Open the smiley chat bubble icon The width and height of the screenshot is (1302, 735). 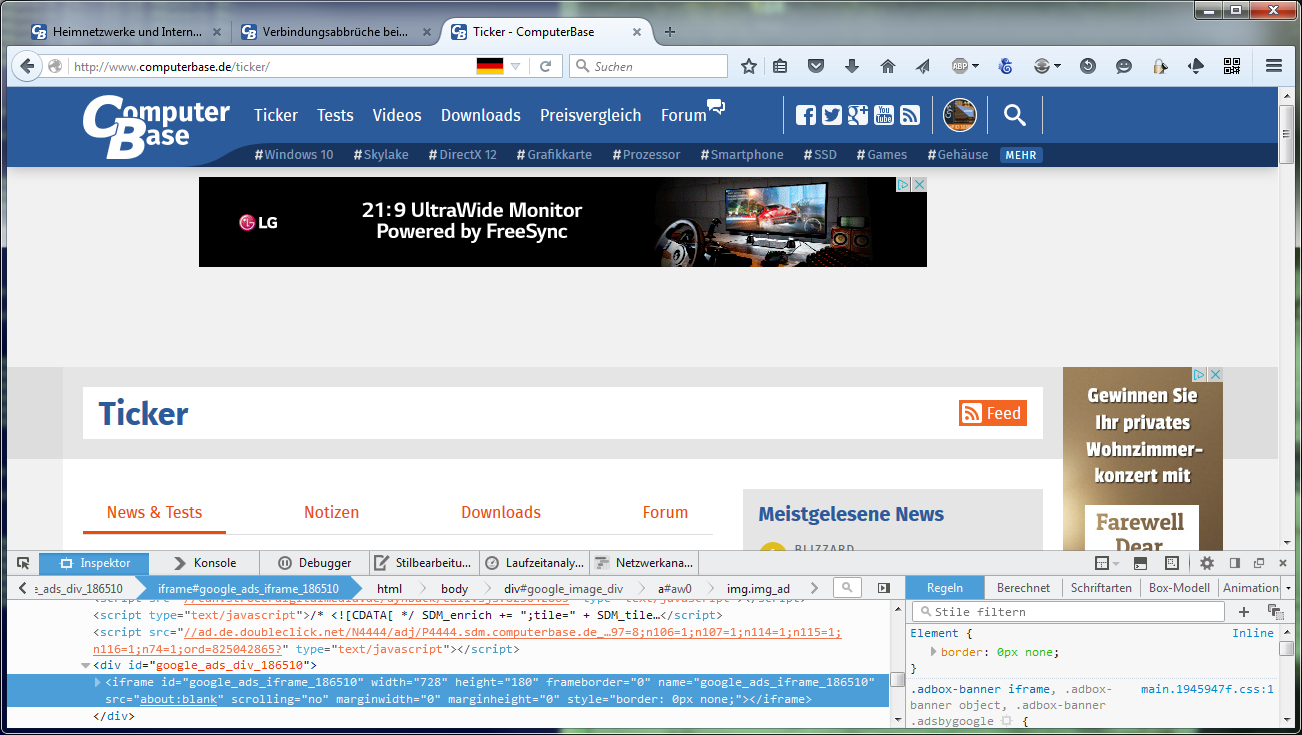(1124, 66)
